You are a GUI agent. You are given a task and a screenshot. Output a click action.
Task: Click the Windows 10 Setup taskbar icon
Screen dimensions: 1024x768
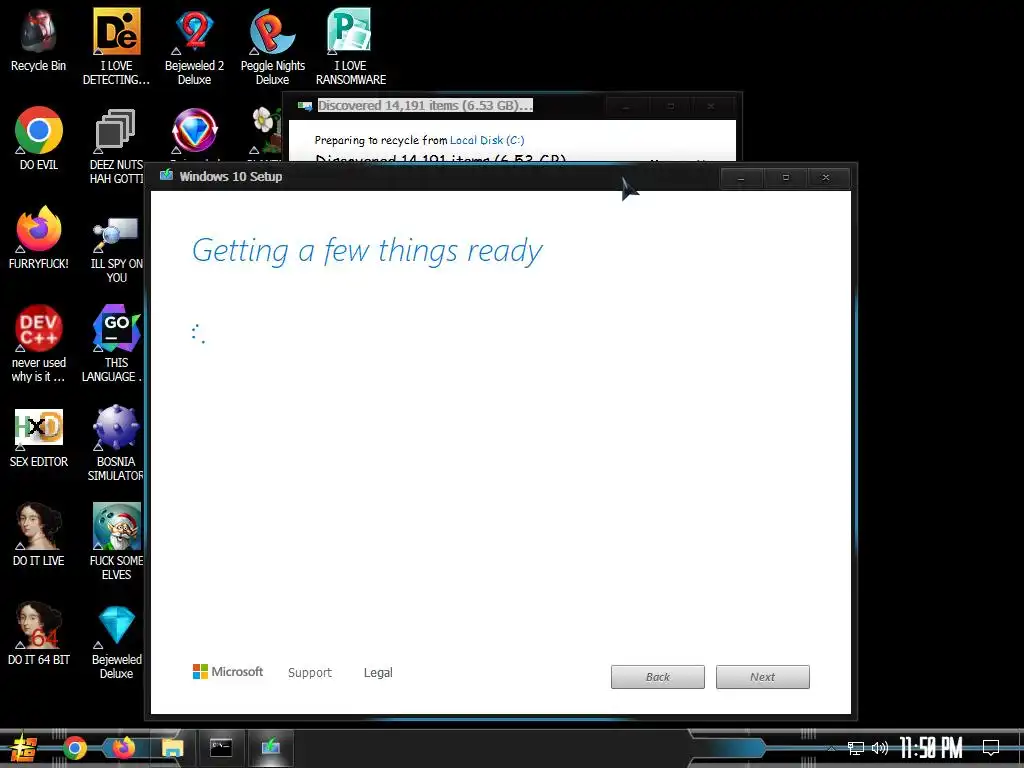click(270, 748)
